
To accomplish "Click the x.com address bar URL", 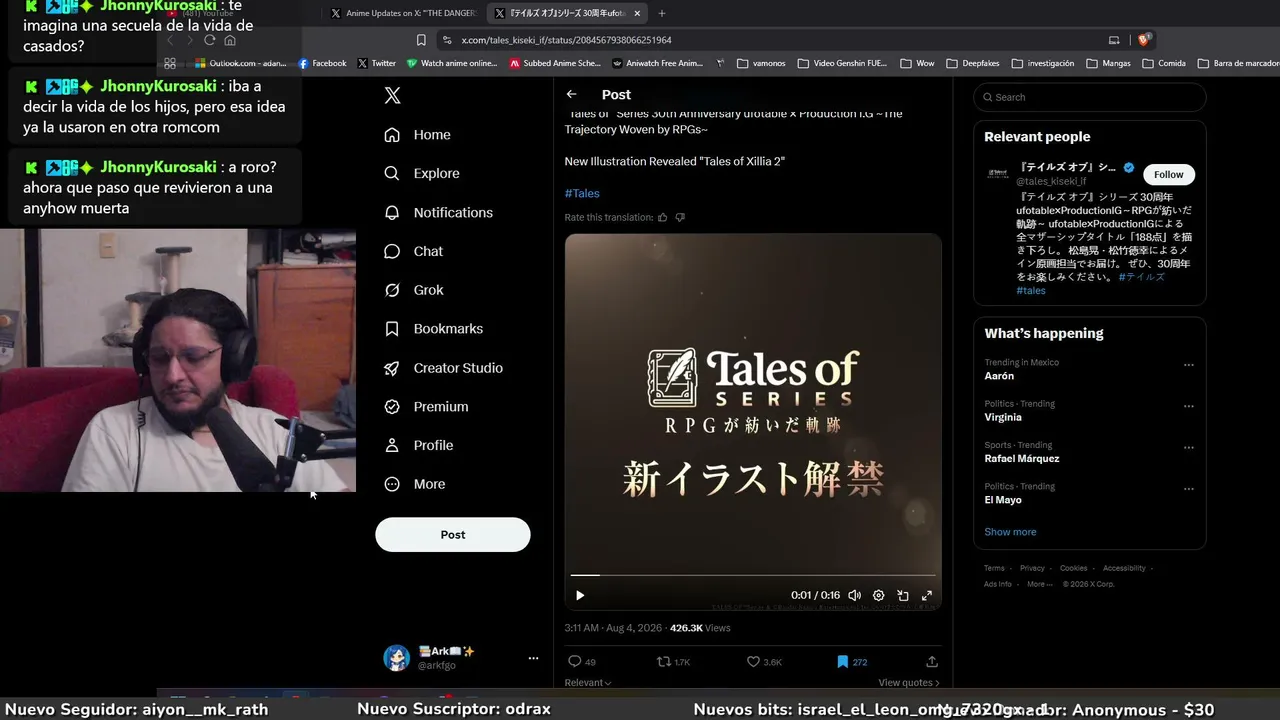I will tap(566, 40).
